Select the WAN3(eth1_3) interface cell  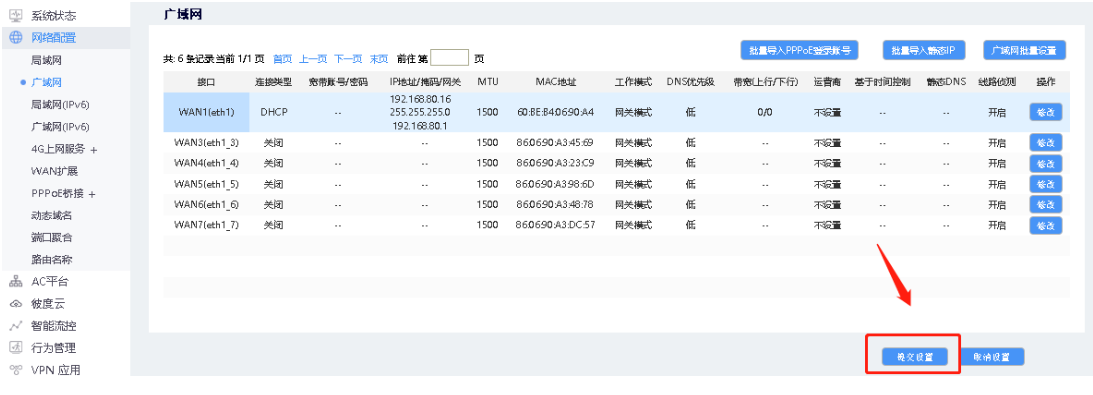[x=206, y=143]
